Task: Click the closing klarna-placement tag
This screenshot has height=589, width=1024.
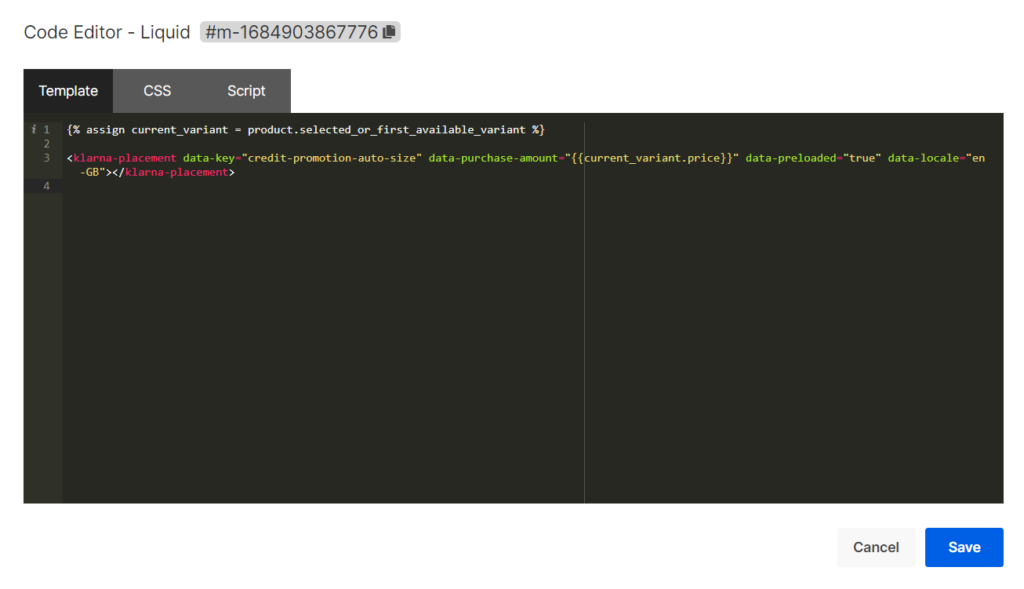Action: [x=175, y=172]
